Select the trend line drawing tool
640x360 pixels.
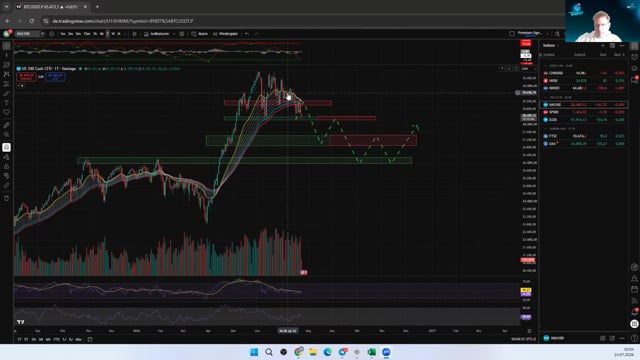pos(7,56)
